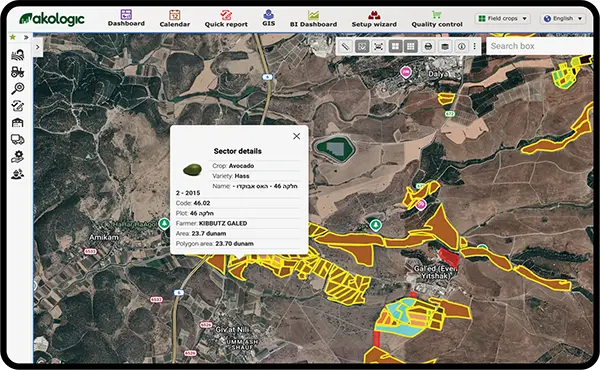Click the Sector details heading
Screen dimensions: 600x370
tap(238, 151)
